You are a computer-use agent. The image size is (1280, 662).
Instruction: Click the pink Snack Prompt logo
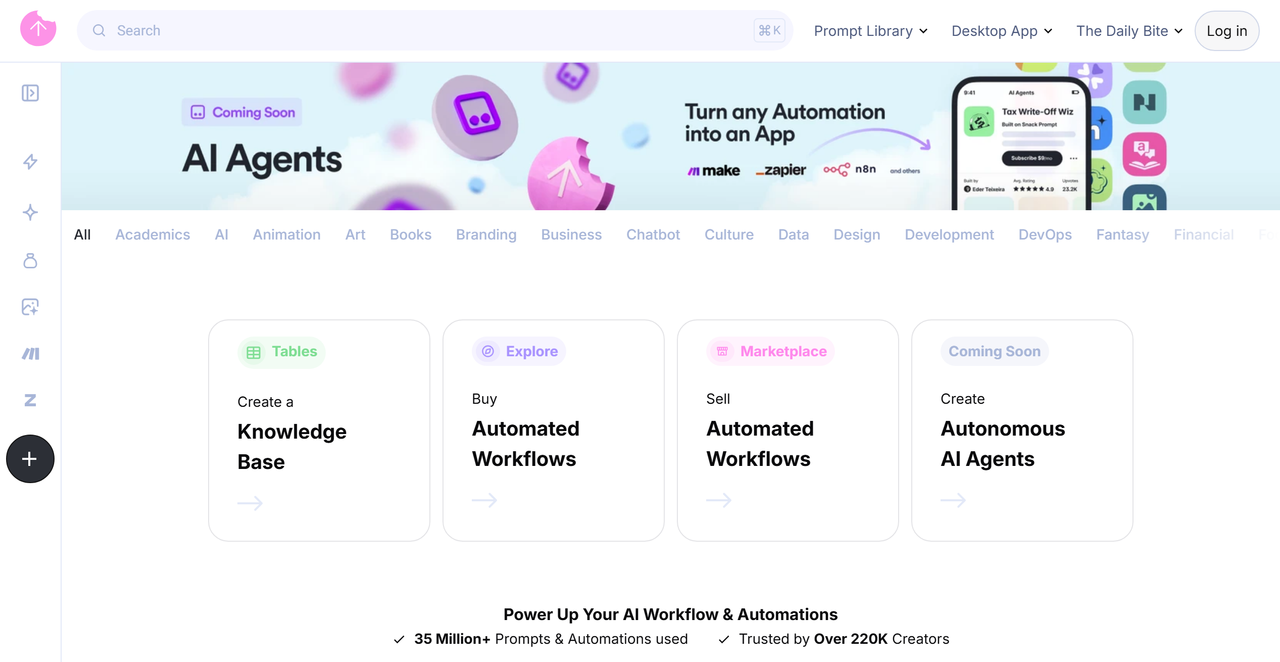(38, 29)
